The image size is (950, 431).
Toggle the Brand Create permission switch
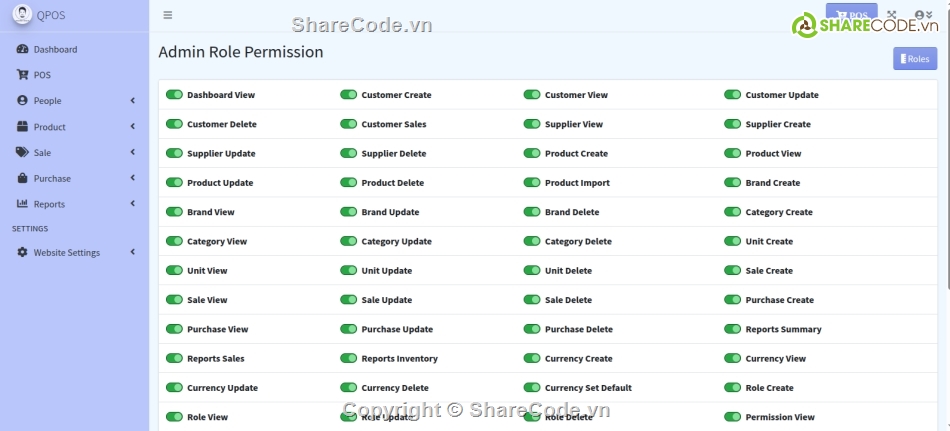(732, 182)
